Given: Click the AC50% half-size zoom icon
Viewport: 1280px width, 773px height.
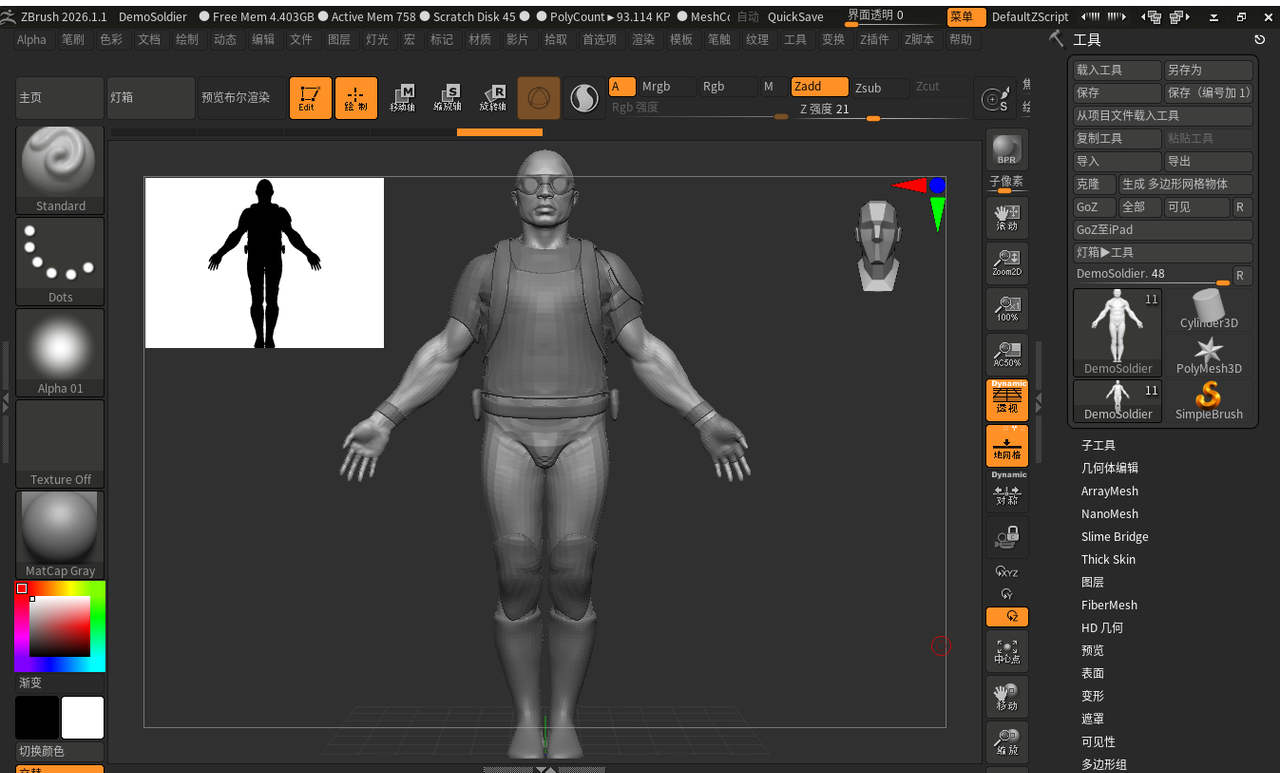Looking at the screenshot, I should point(1006,354).
